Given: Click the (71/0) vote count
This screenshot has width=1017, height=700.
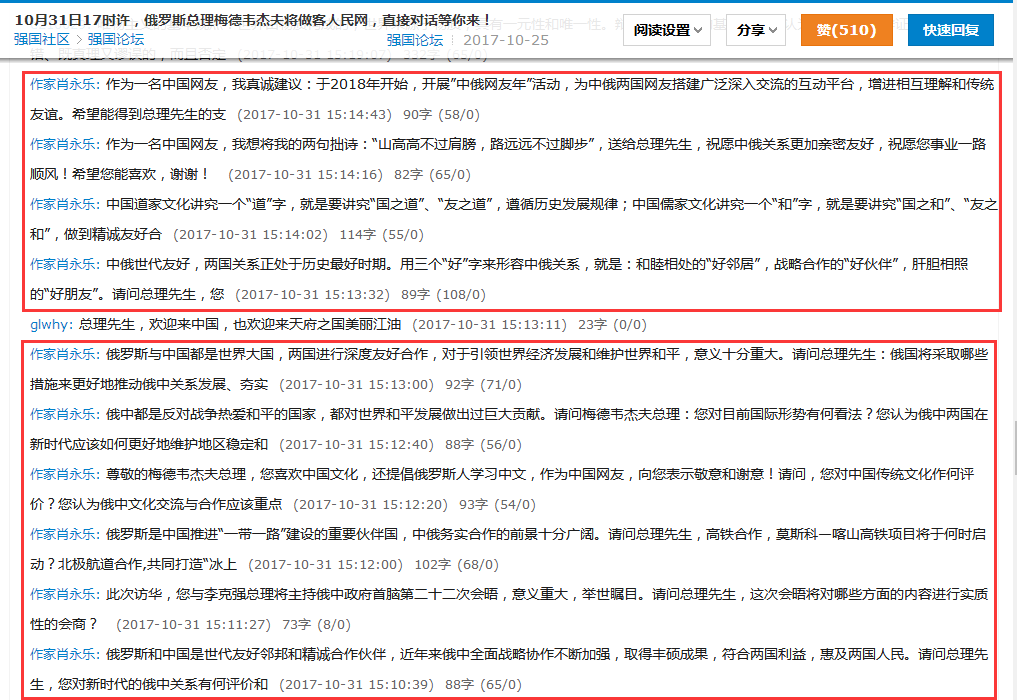Looking at the screenshot, I should [501, 385].
